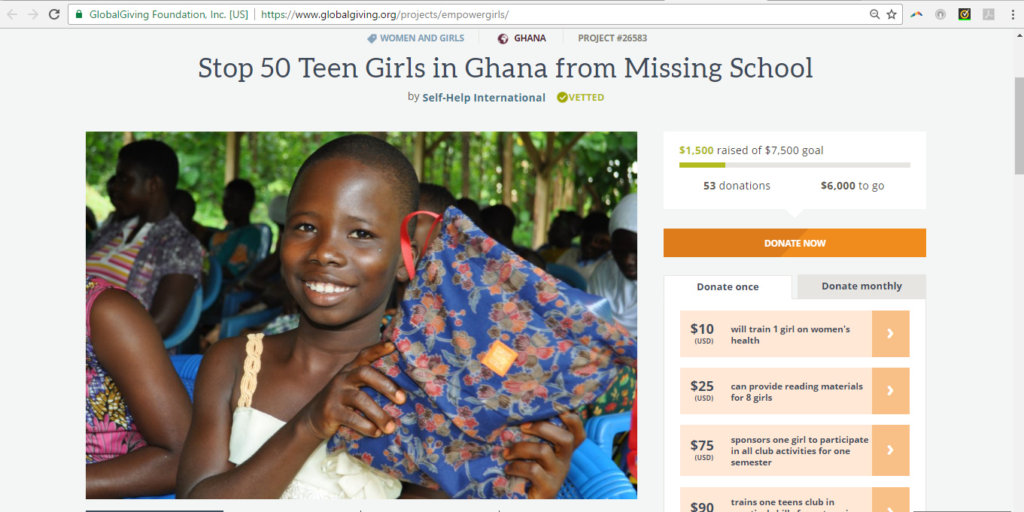
Task: Click the green secure padlock icon
Action: point(79,14)
